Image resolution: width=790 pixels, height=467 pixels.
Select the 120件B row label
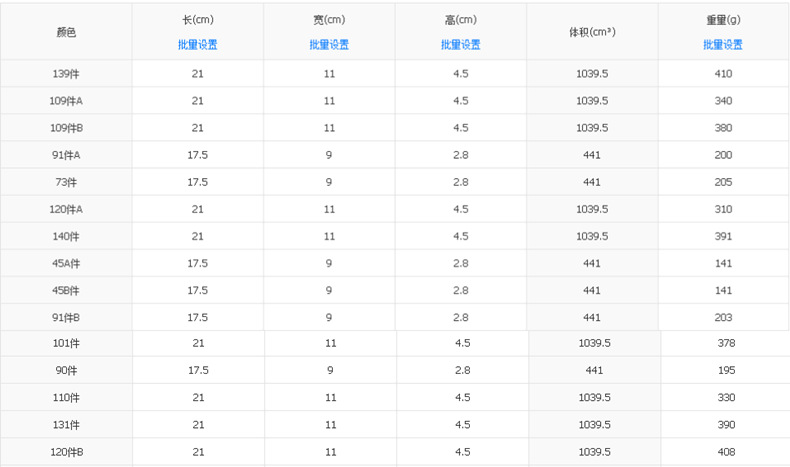pyautogui.click(x=67, y=452)
